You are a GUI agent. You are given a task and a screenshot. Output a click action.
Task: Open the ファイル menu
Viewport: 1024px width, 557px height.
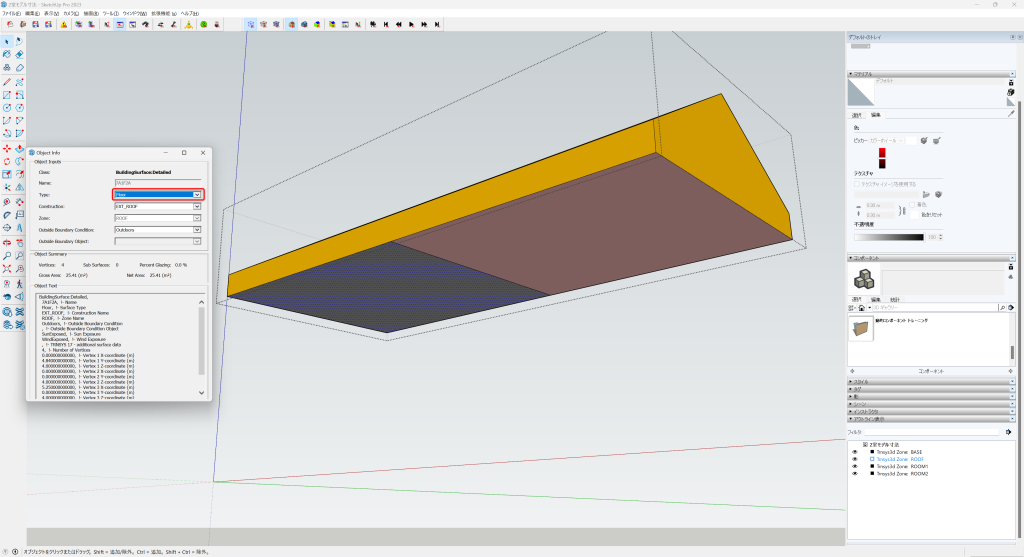tap(11, 13)
